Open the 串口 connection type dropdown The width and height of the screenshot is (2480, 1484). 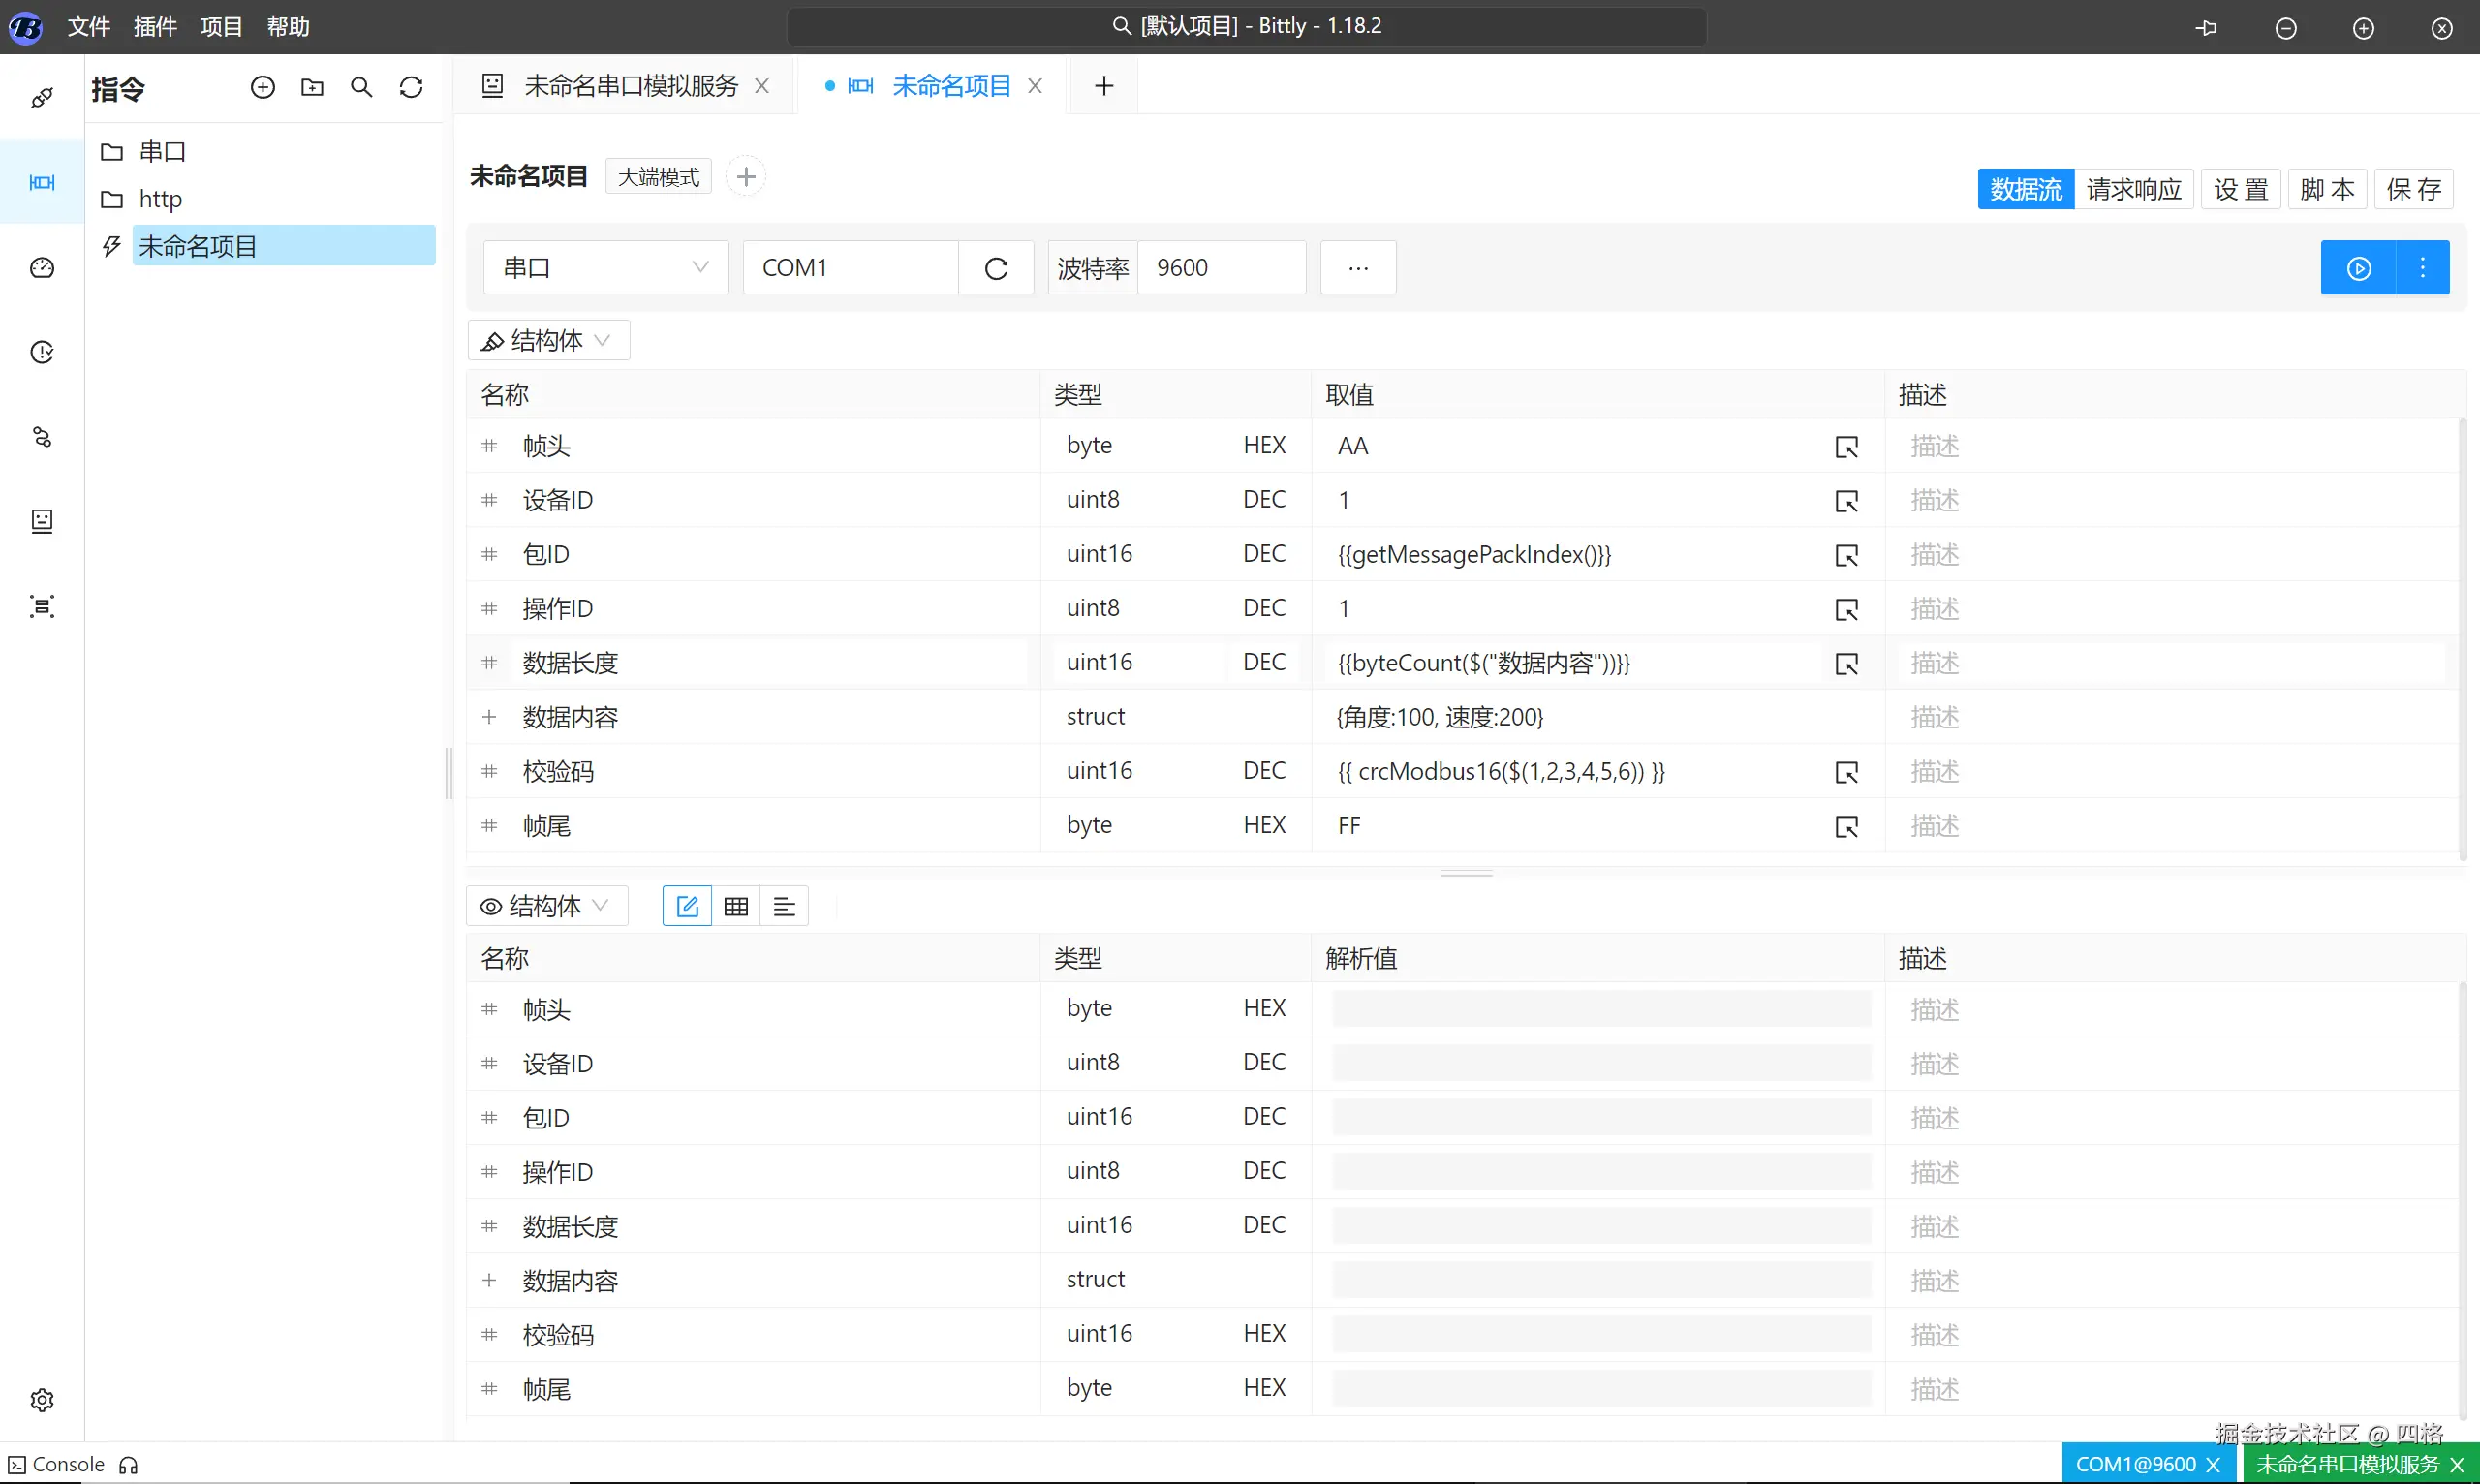tap(605, 268)
